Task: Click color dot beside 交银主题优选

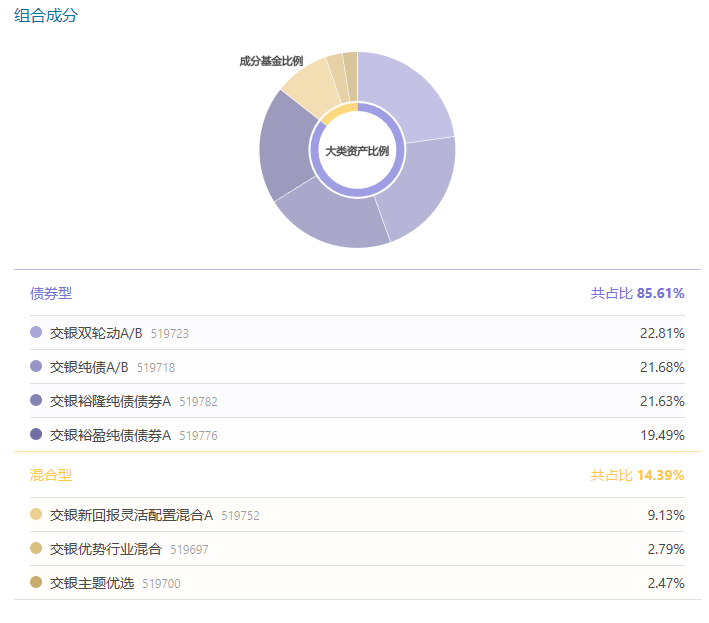Action: coord(36,582)
